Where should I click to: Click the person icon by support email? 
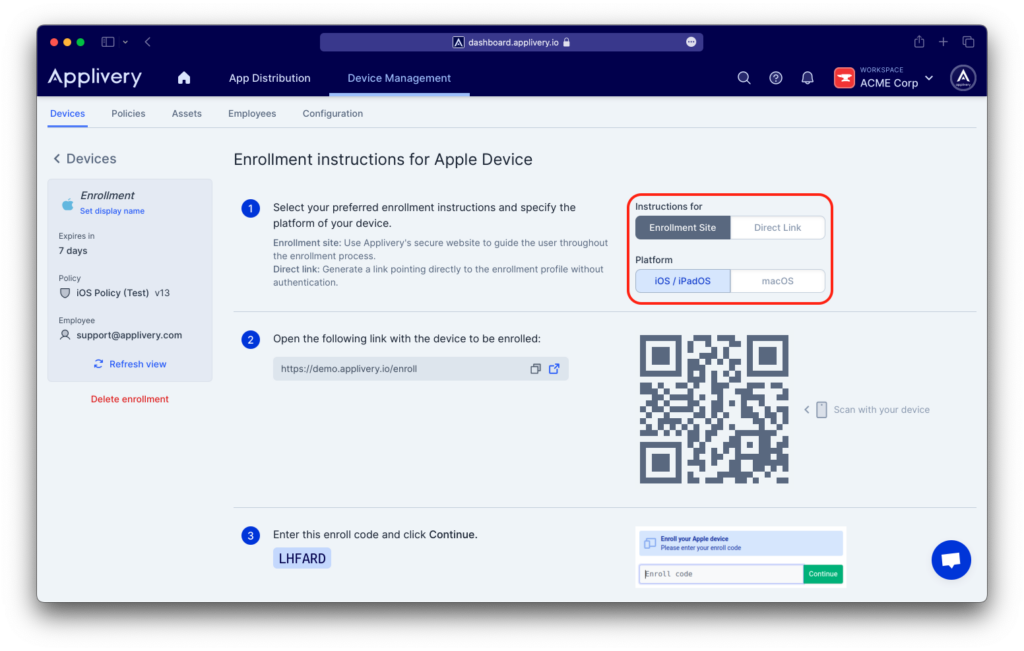(65, 335)
